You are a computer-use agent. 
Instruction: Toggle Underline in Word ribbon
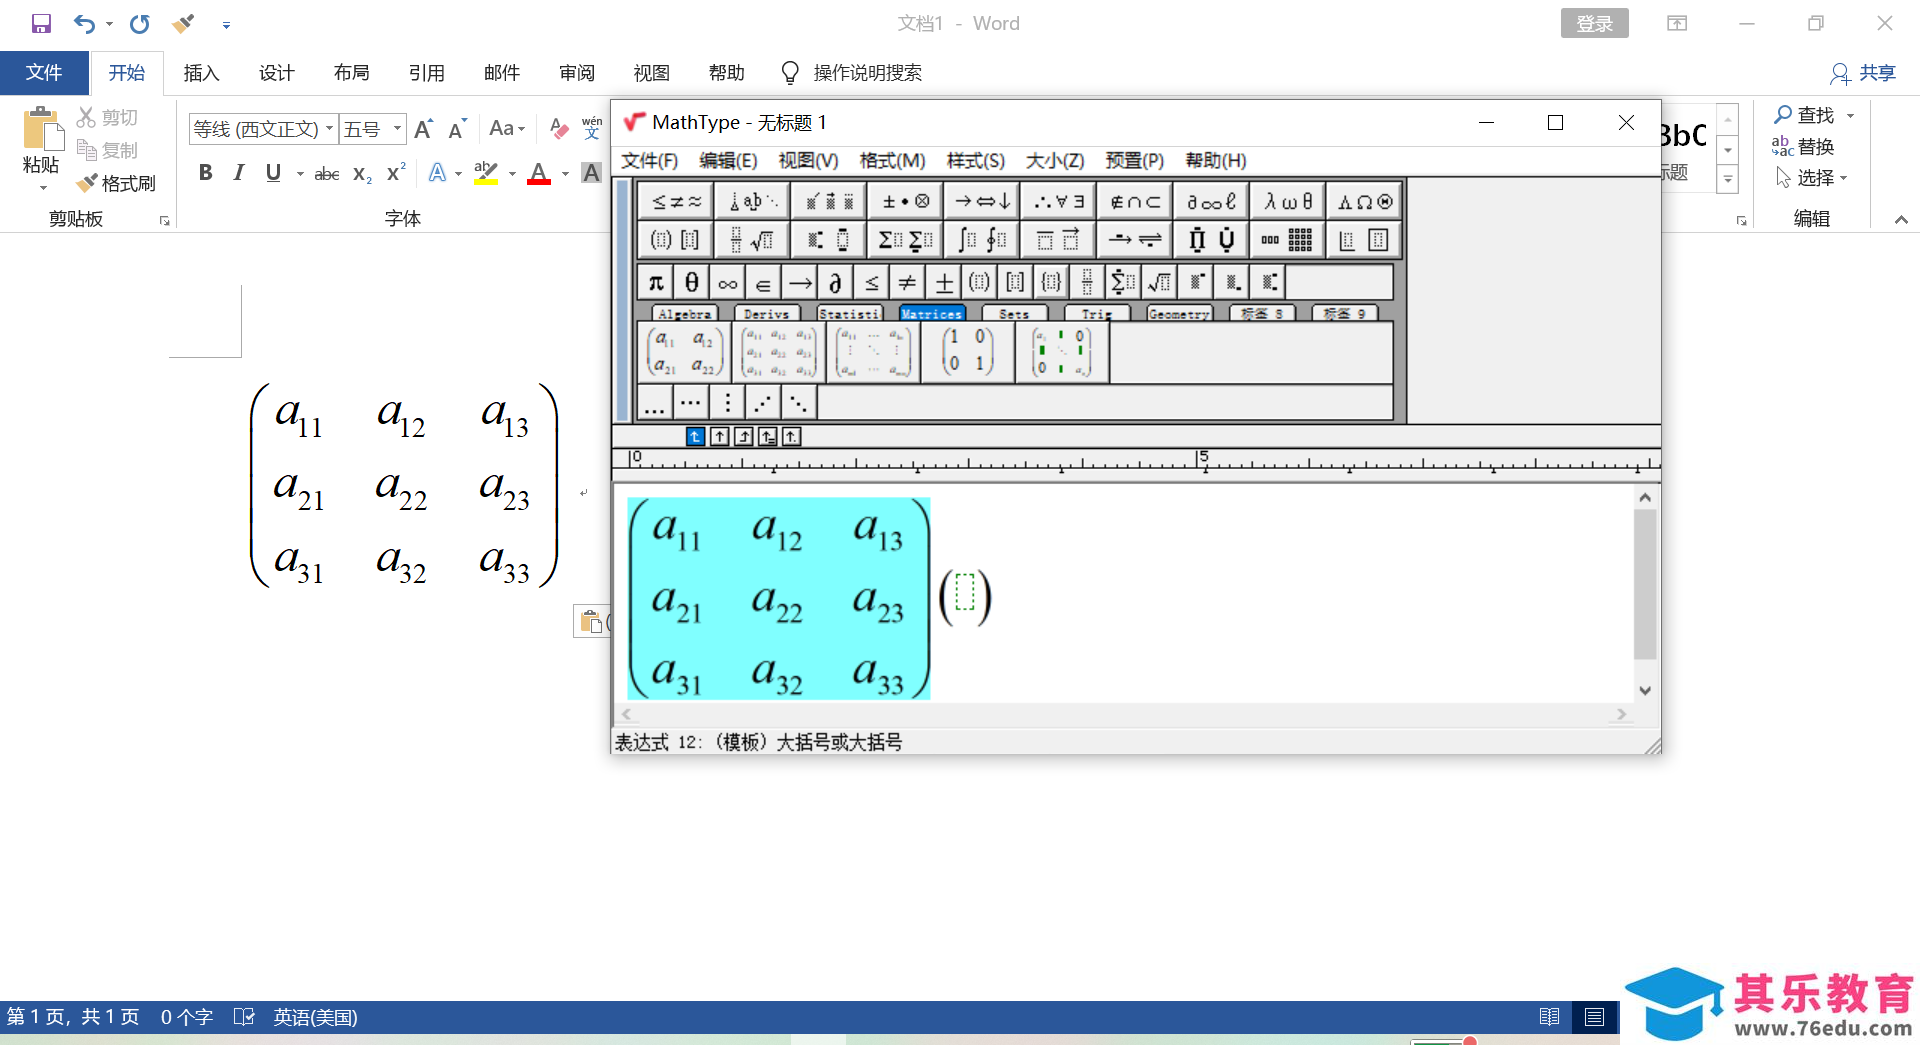pos(273,172)
